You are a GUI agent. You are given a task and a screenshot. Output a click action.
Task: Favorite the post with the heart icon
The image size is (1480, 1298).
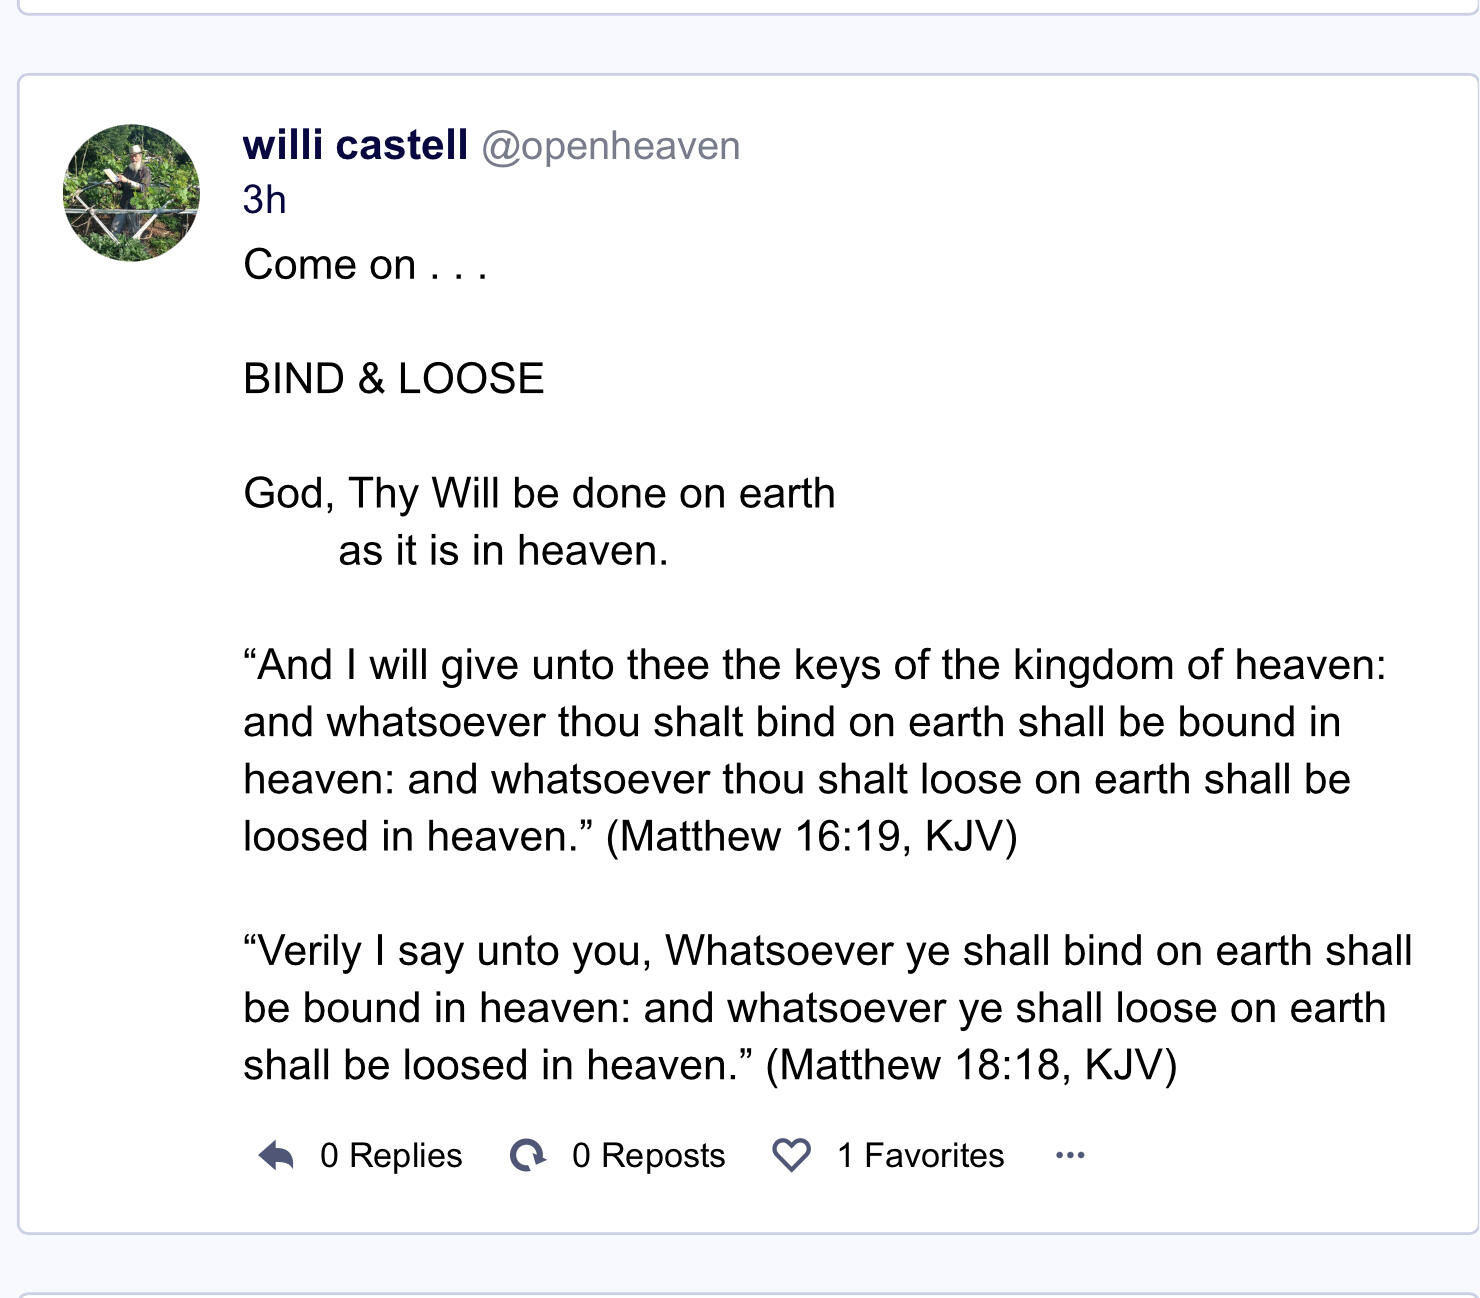click(791, 1156)
